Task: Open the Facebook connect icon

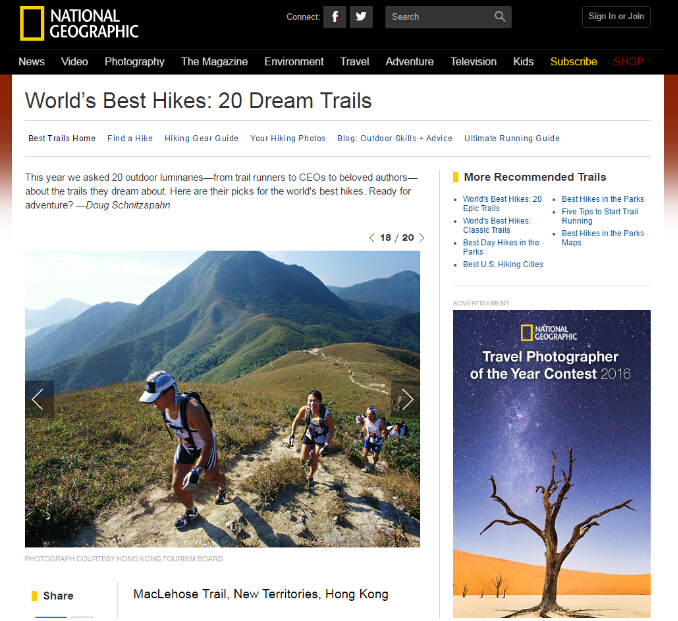Action: coord(335,17)
